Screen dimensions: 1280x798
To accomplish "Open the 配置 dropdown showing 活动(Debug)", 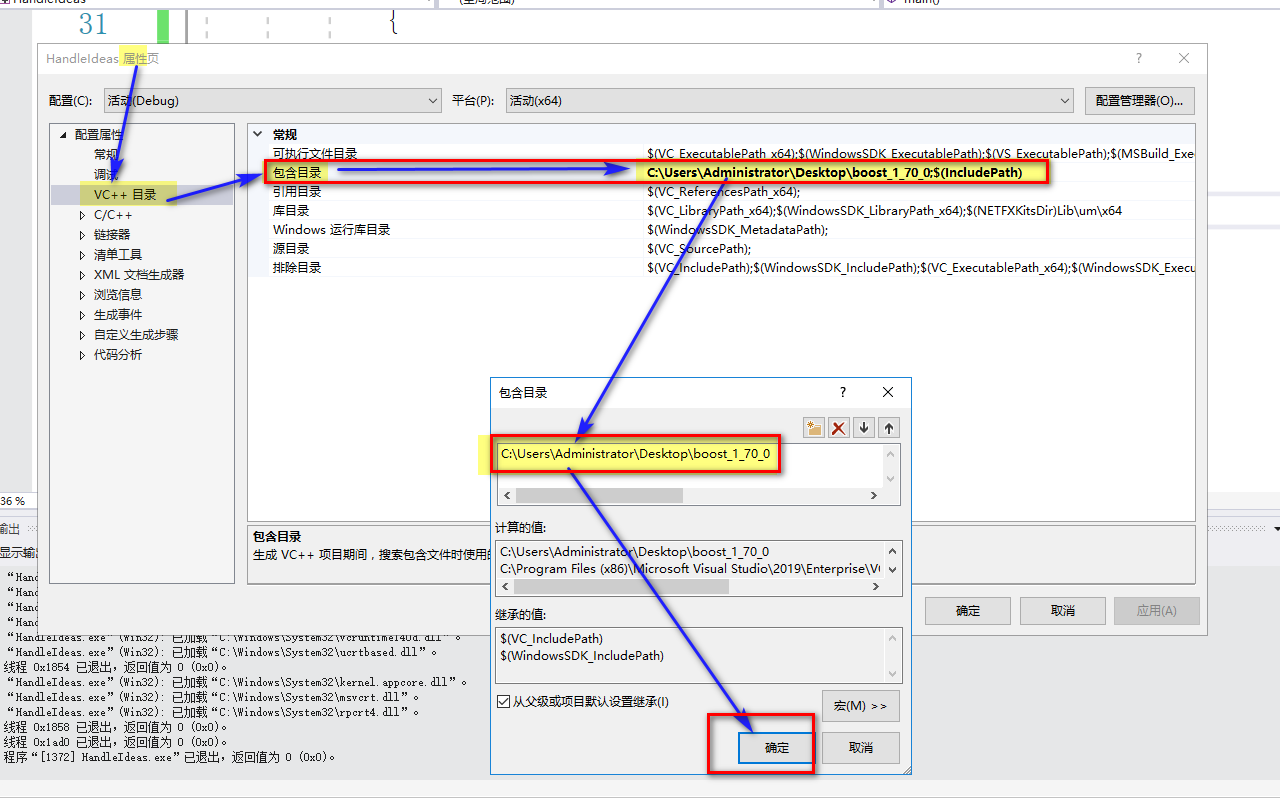I will [x=272, y=100].
